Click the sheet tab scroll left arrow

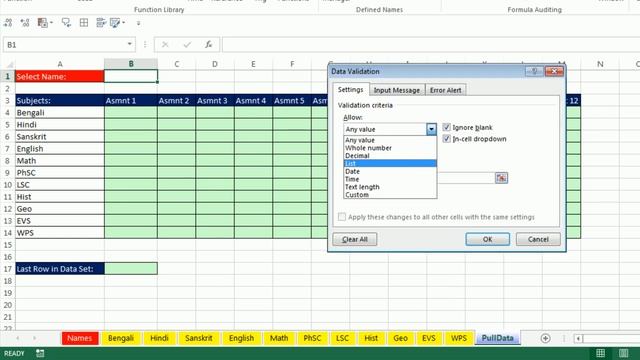click(18, 338)
